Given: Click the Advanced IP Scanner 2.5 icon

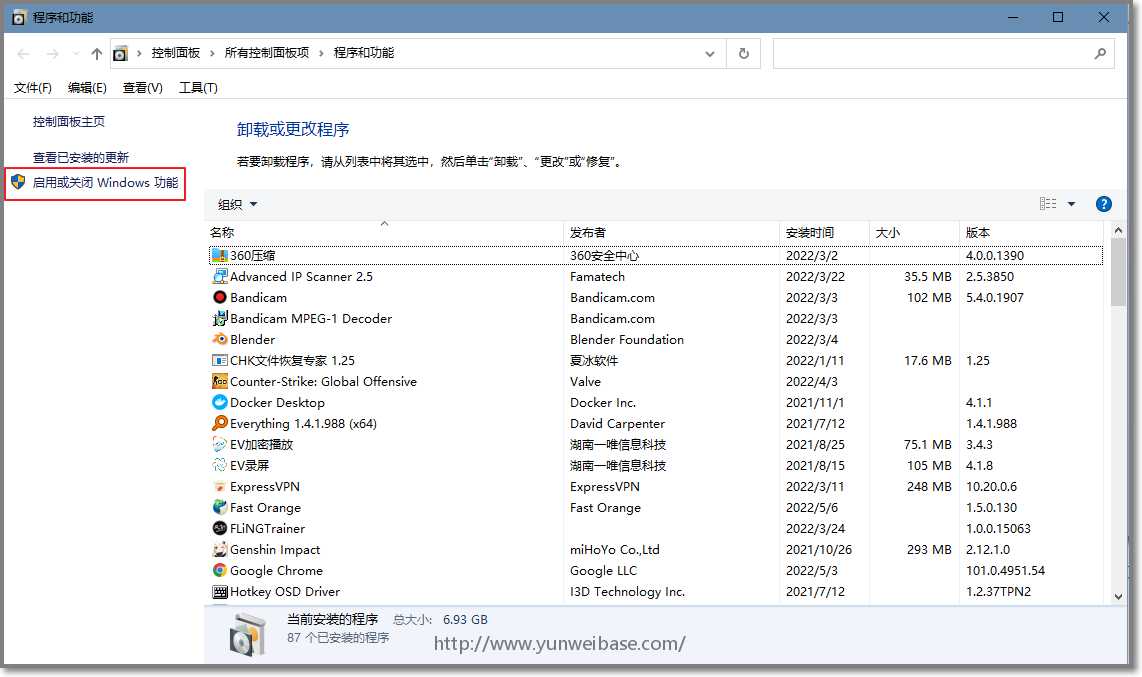Looking at the screenshot, I should [x=219, y=277].
